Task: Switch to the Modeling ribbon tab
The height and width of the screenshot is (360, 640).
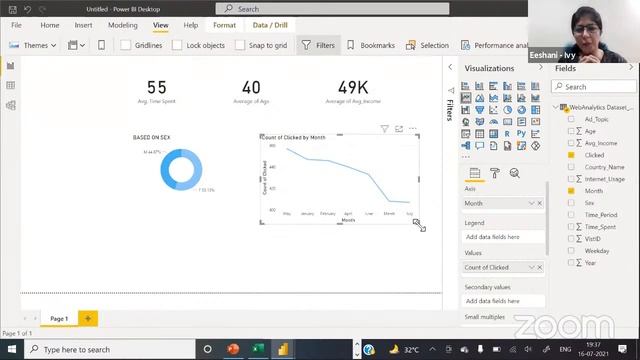Action: tap(123, 25)
